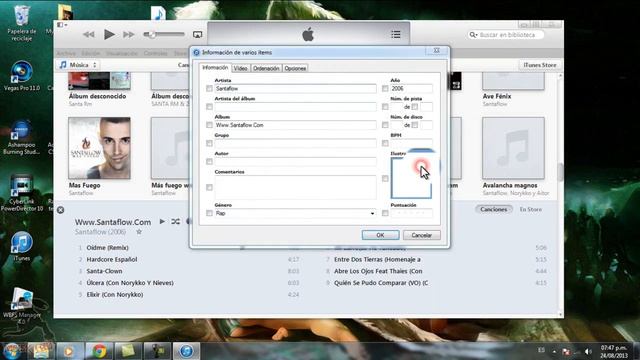Viewport: 640px width, 360px height.
Task: Open the Up Next list icon
Action: click(x=396, y=35)
